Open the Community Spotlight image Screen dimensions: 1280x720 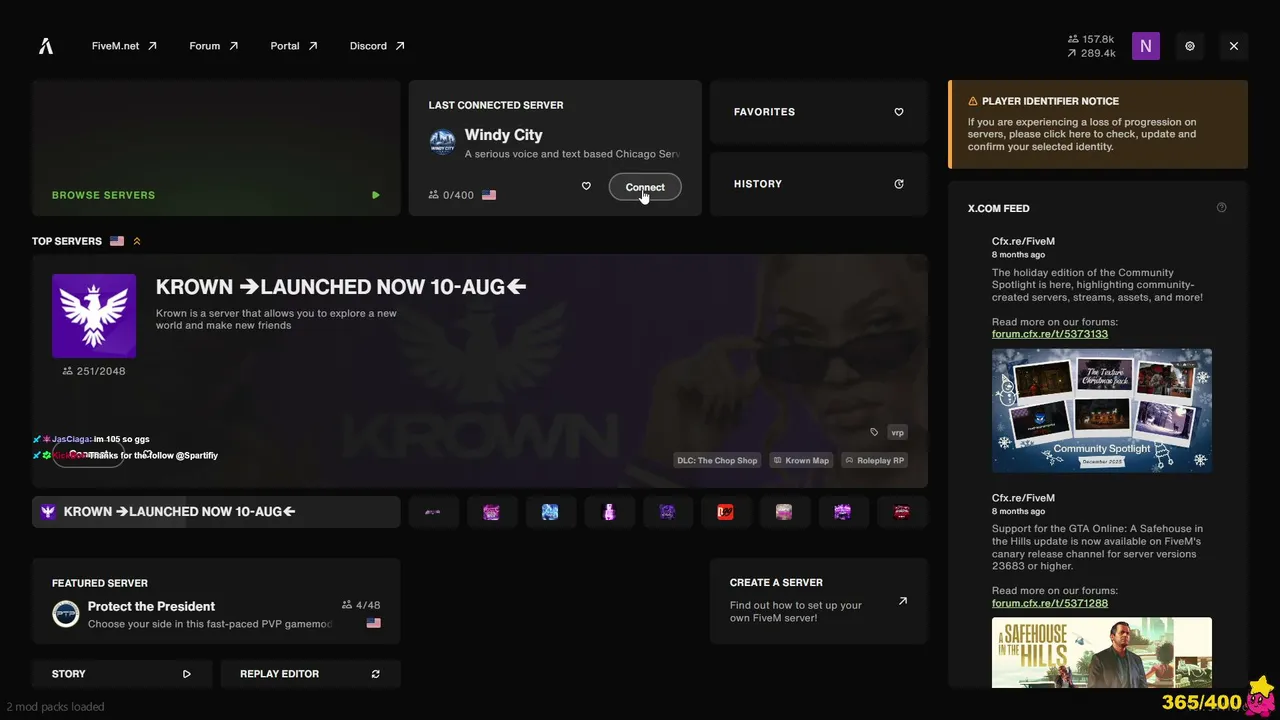click(x=1102, y=410)
